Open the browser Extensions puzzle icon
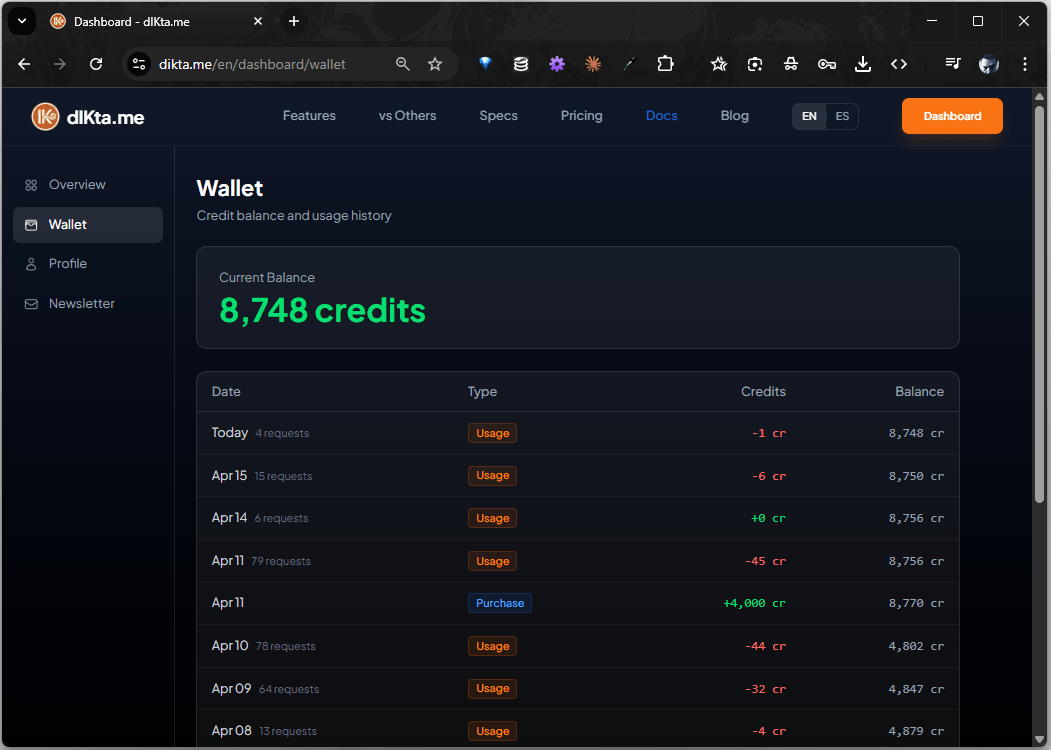 click(665, 63)
